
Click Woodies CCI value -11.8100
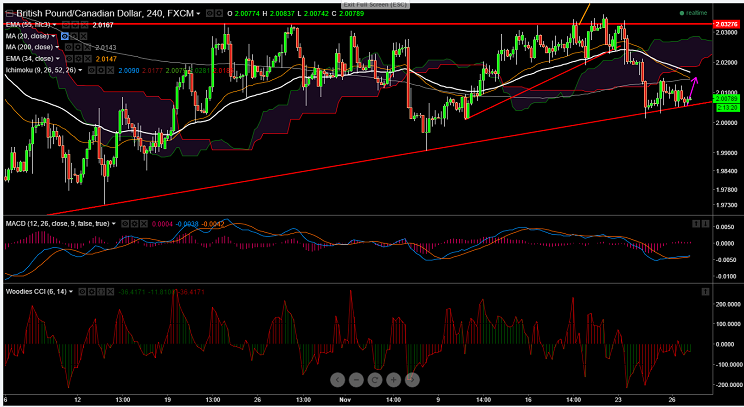click(162, 292)
